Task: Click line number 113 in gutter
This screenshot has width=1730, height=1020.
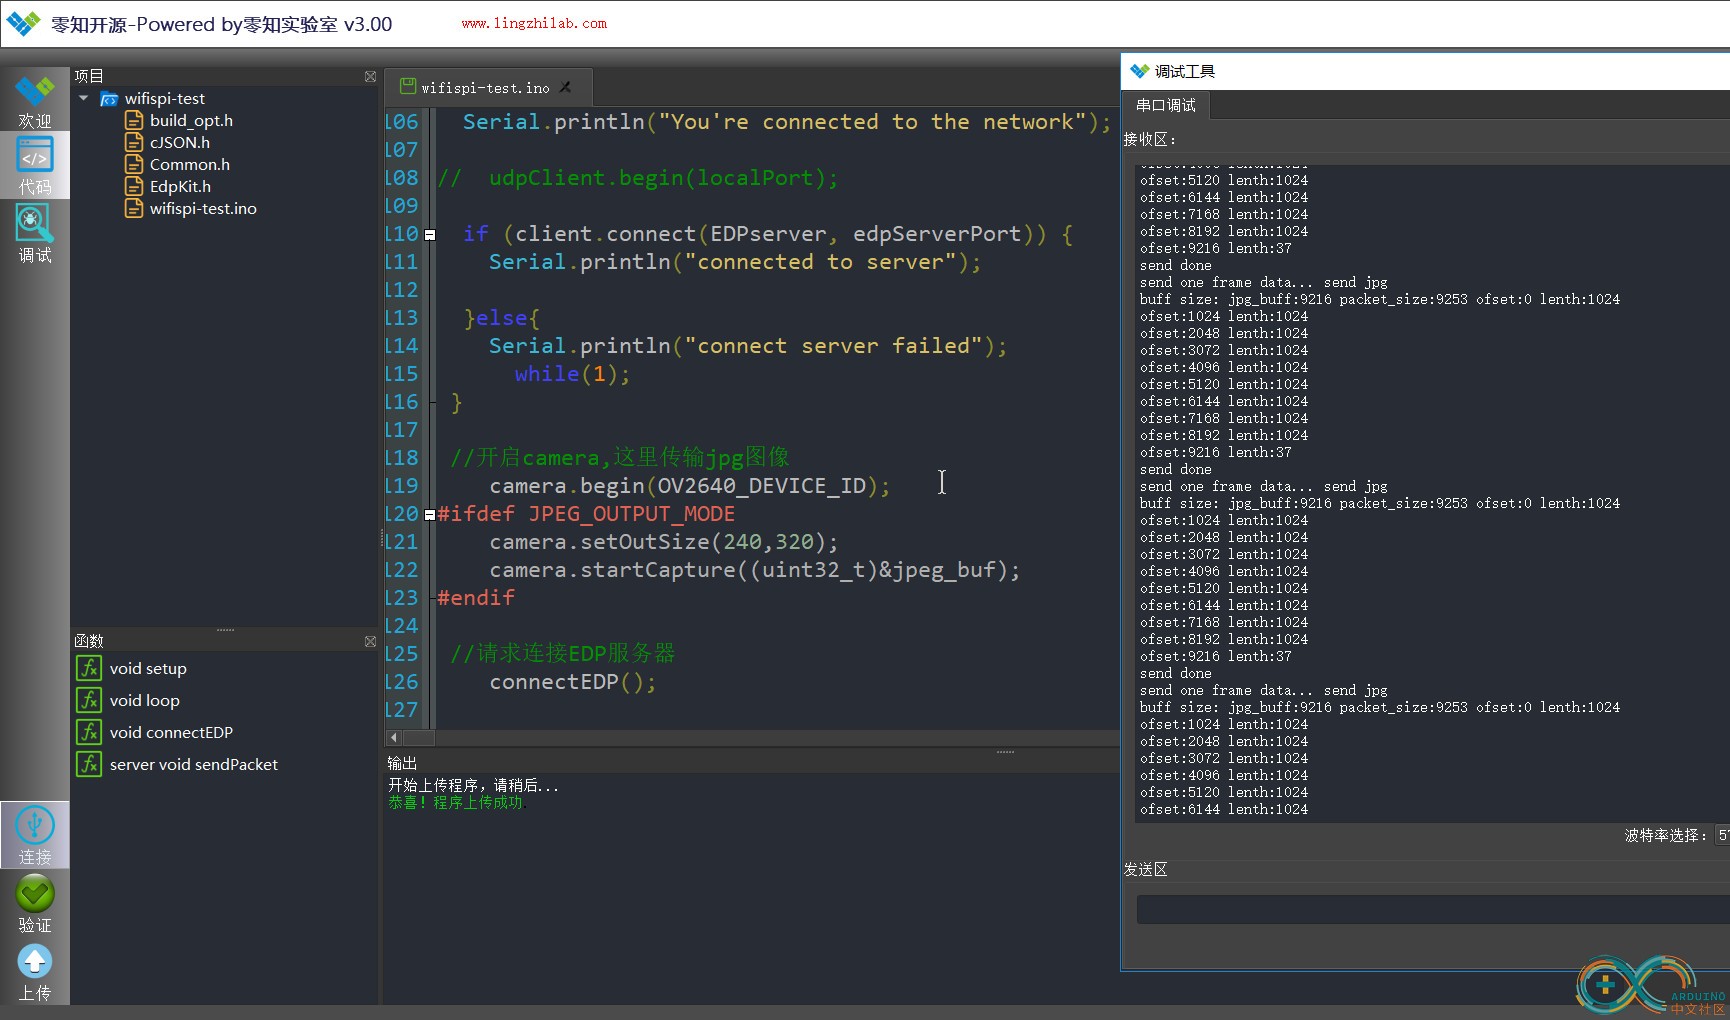Action: pos(402,318)
